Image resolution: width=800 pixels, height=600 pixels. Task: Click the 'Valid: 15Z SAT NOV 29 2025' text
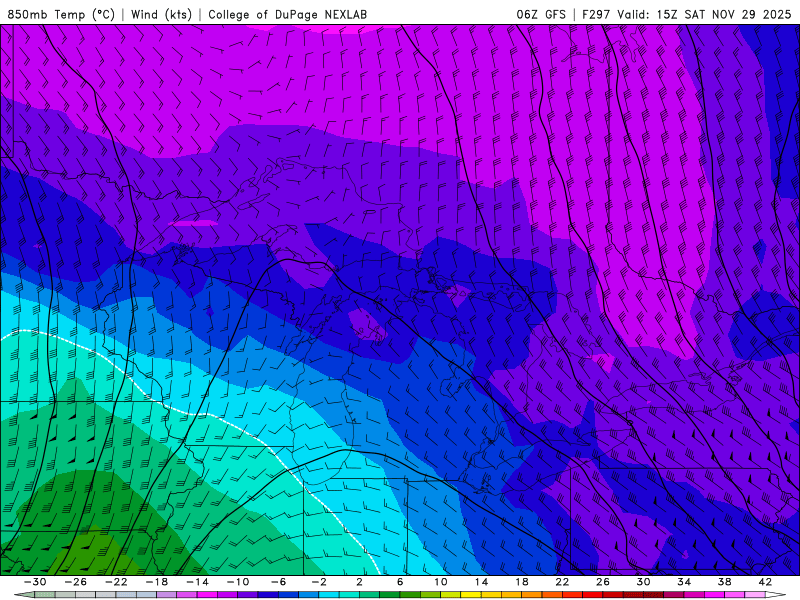tap(704, 14)
